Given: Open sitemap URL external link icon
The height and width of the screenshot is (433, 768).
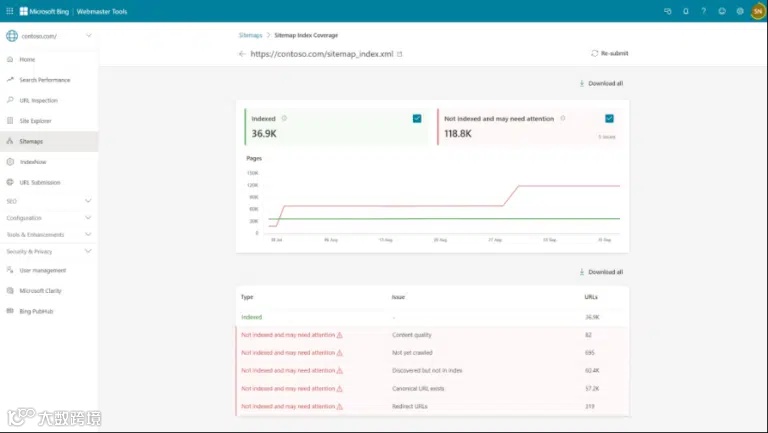Looking at the screenshot, I should (400, 54).
